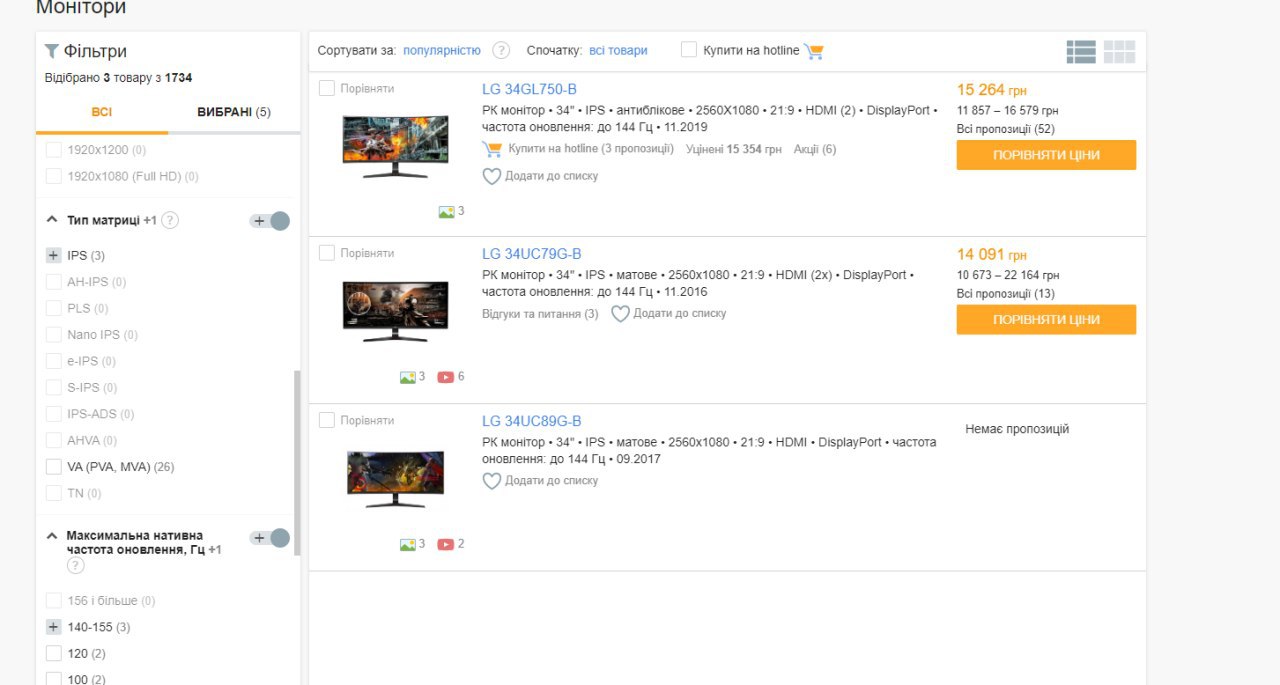This screenshot has height=685, width=1280.
Task: Check the disabled Nano IPS (0) filter
Action: coord(54,335)
